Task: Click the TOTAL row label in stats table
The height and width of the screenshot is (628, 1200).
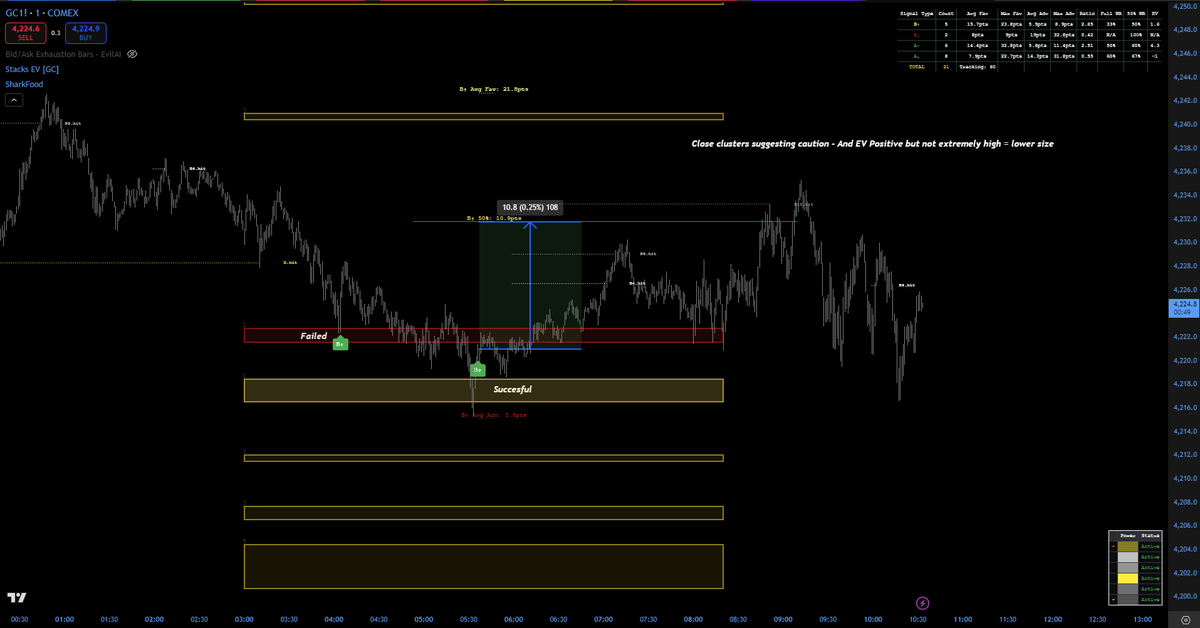Action: pyautogui.click(x=917, y=66)
